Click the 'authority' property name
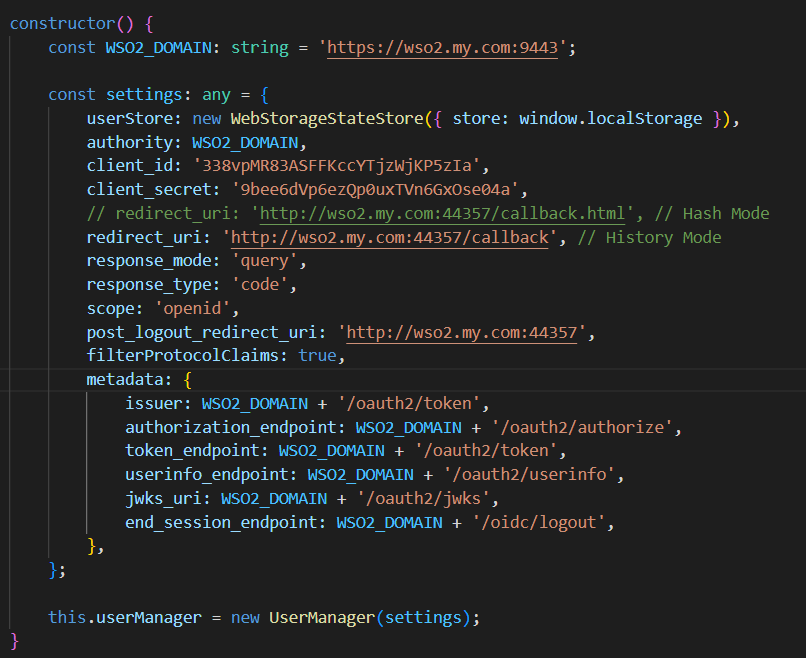The width and height of the screenshot is (806, 658). pos(130,142)
